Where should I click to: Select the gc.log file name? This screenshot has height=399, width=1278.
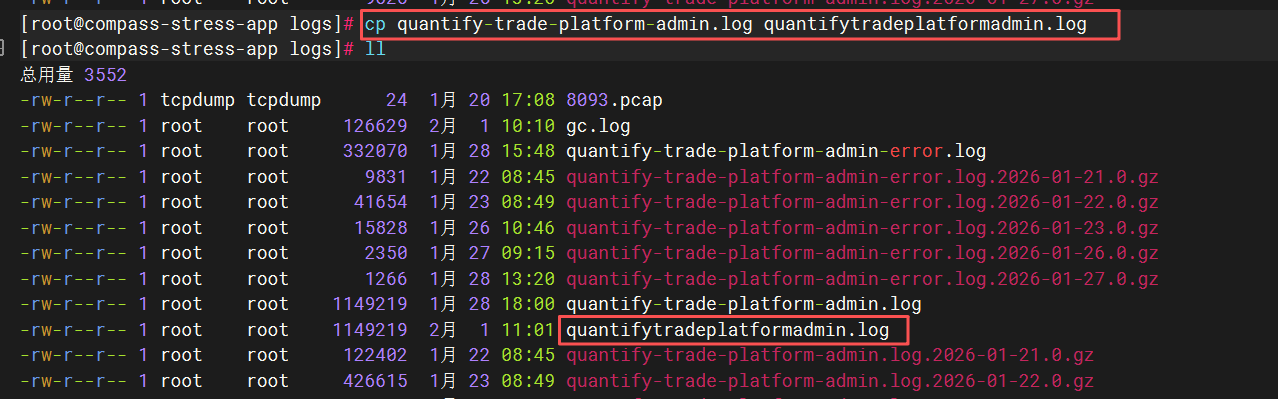[x=598, y=126]
